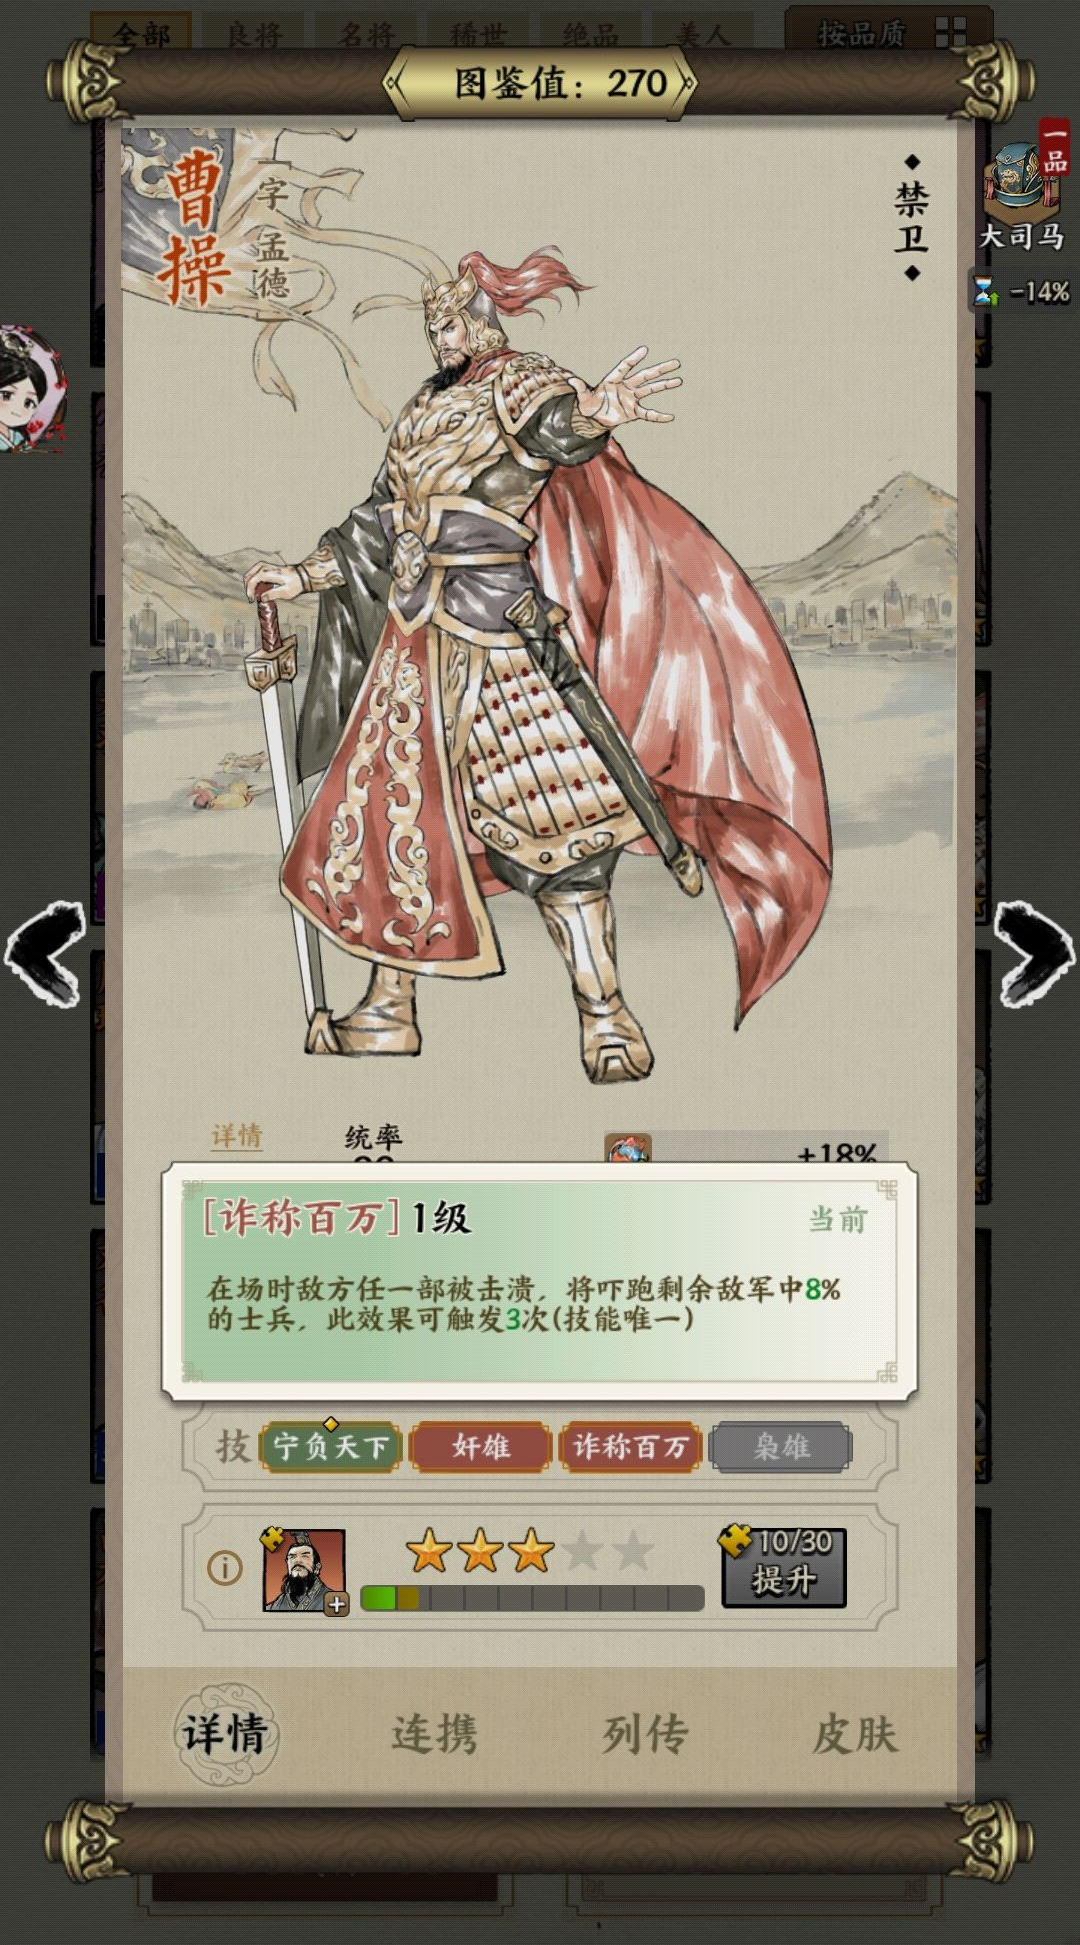Select the 诈称百万 skill button
The height and width of the screenshot is (1945, 1080).
(631, 1447)
